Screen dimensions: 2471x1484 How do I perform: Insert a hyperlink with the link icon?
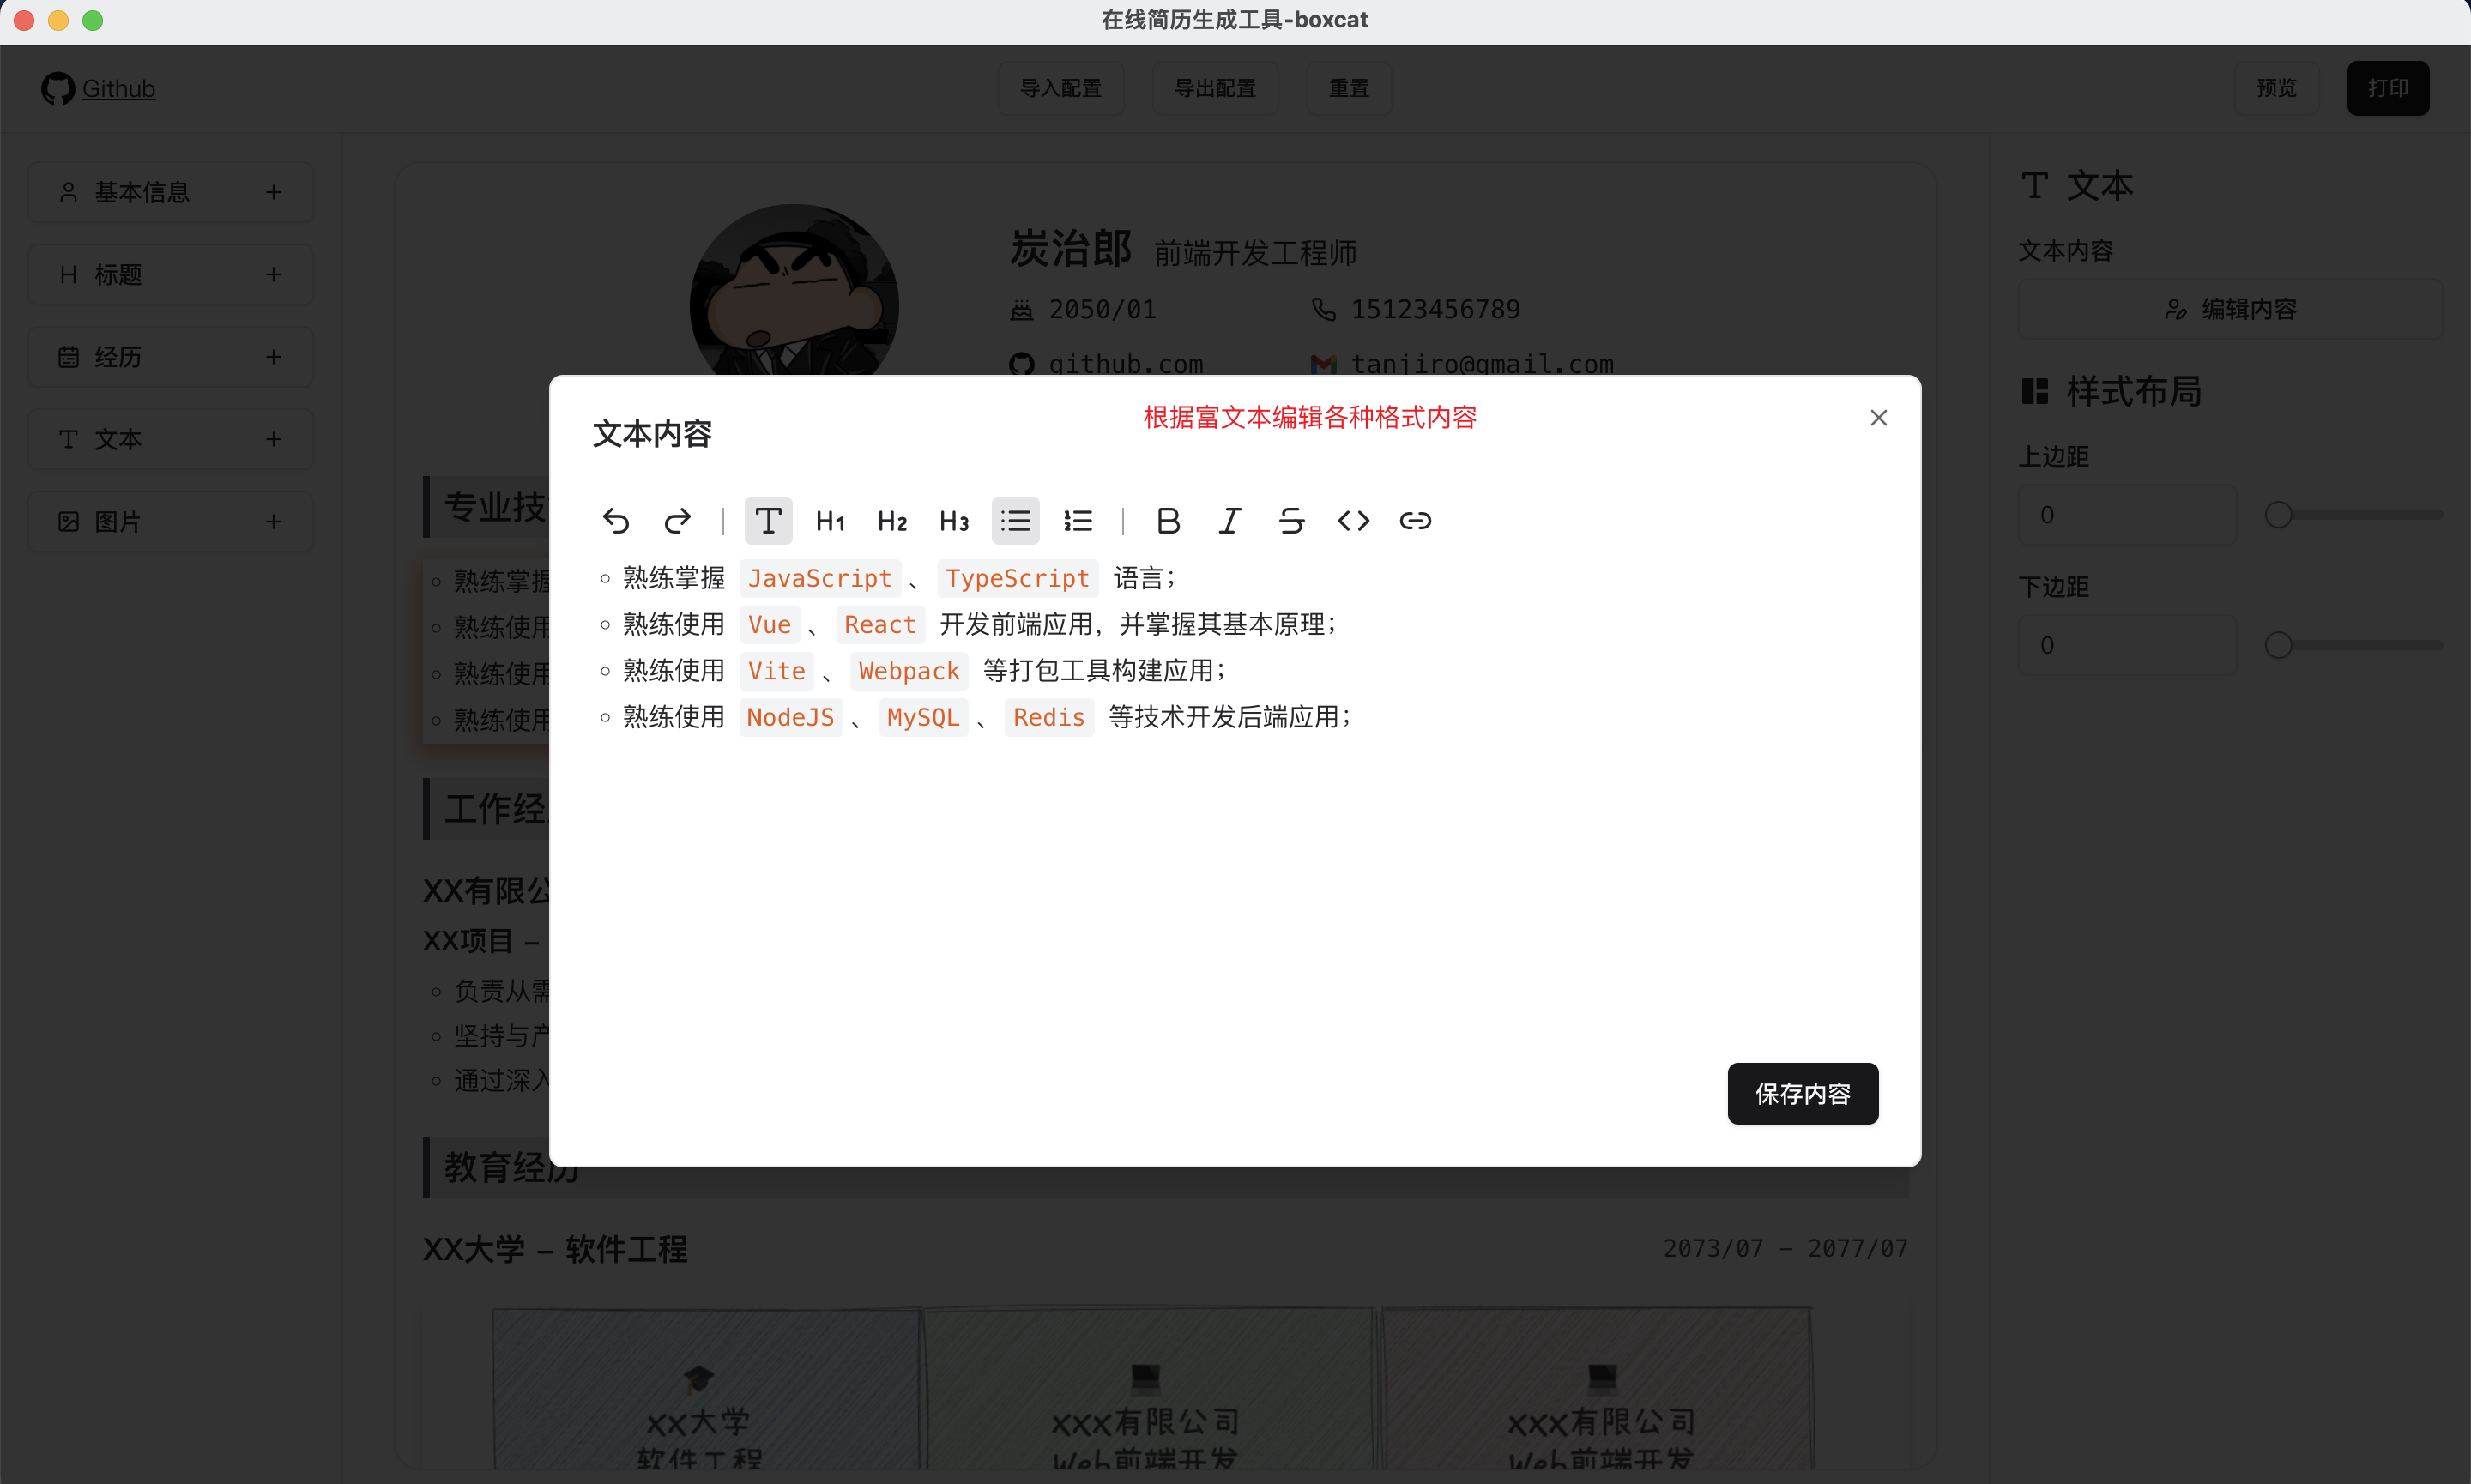1416,521
